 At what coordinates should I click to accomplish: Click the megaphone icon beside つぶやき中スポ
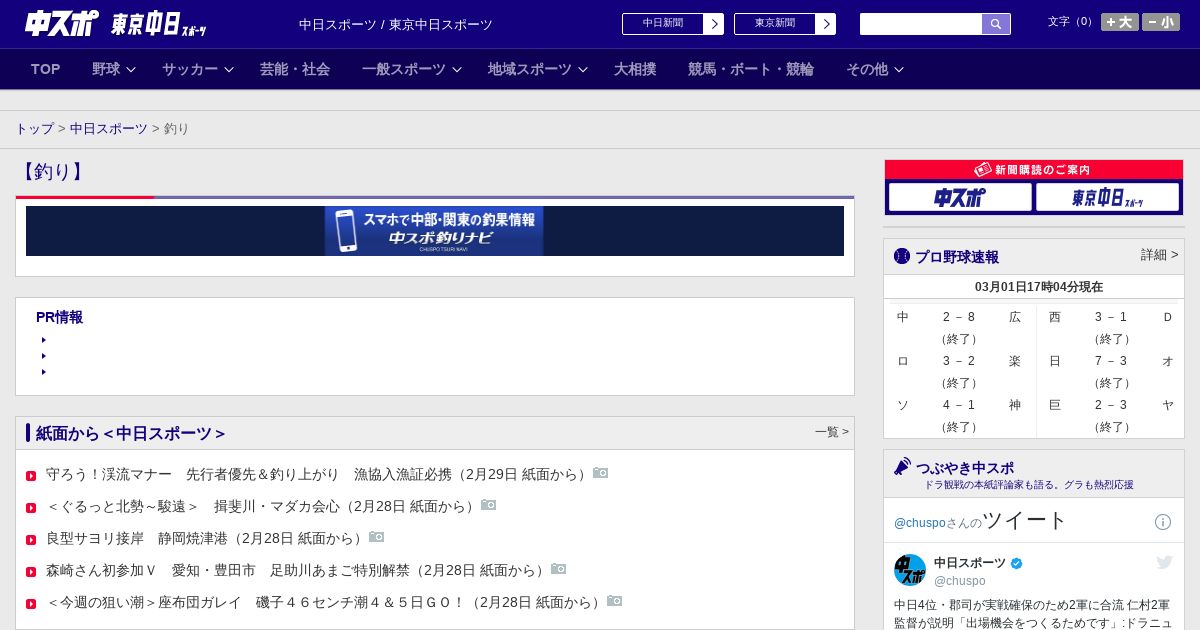[902, 467]
